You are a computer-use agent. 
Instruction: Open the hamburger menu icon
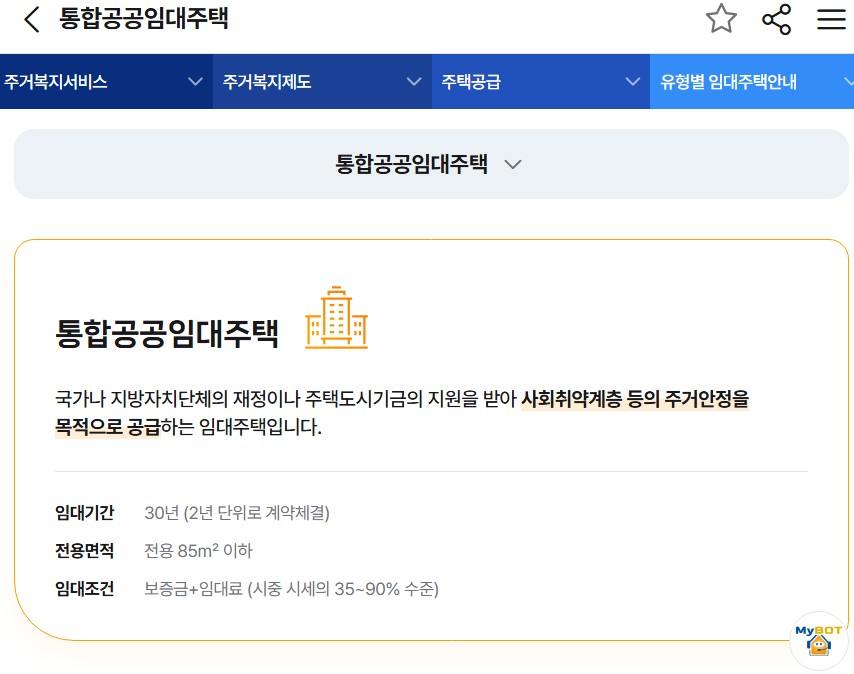(x=831, y=18)
